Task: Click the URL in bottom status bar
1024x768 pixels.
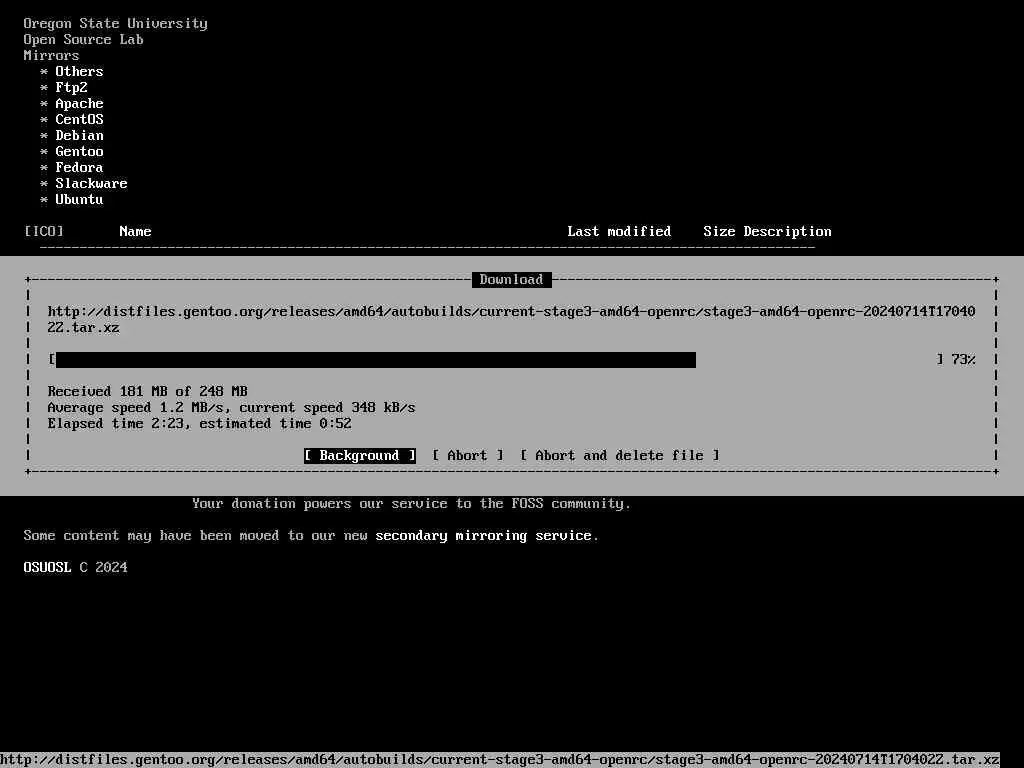Action: pos(500,760)
